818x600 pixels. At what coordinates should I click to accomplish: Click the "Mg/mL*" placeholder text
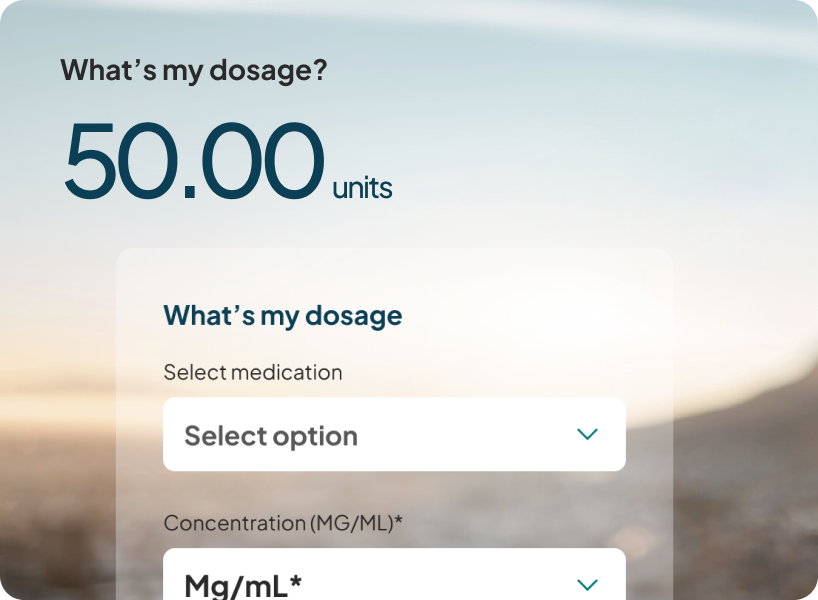coord(243,585)
